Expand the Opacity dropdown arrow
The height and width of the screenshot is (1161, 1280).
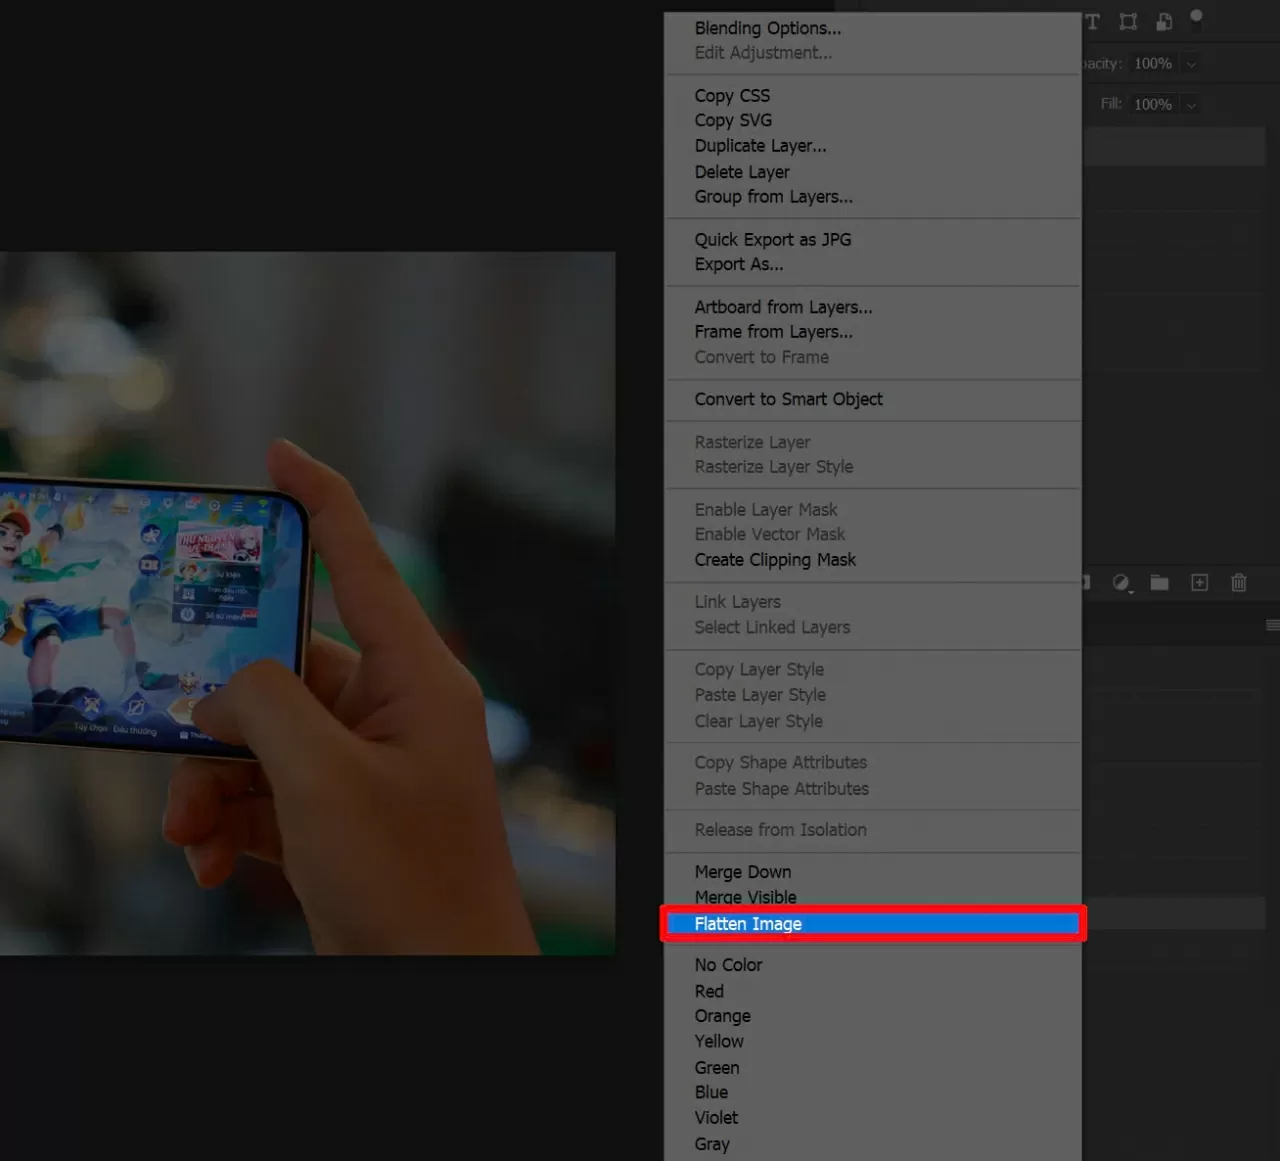(x=1191, y=64)
